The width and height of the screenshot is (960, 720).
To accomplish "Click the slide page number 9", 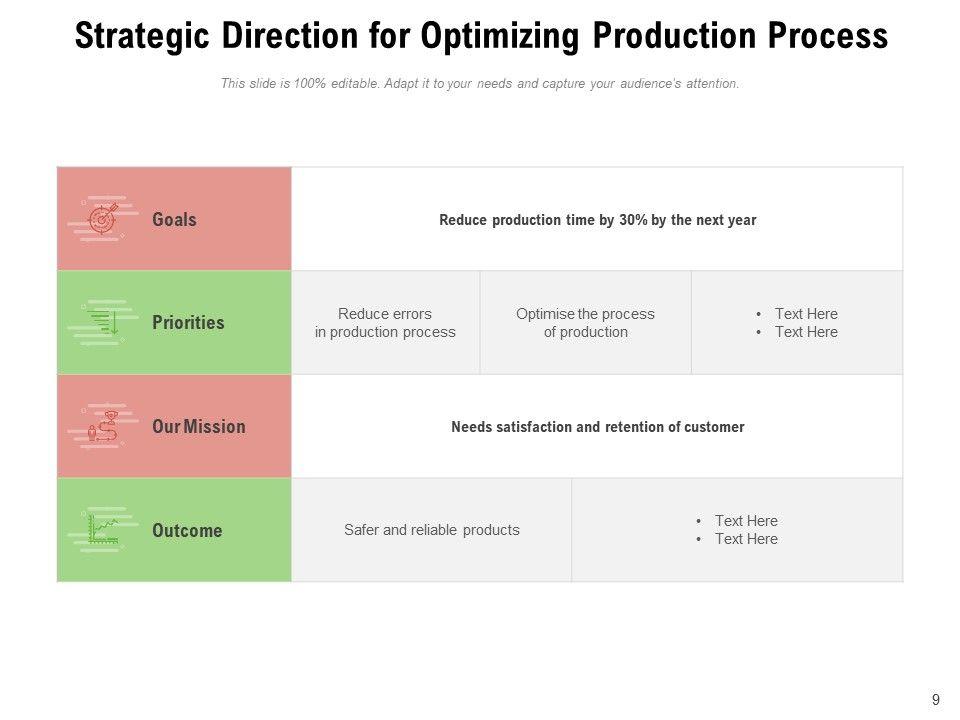I will click(x=935, y=700).
